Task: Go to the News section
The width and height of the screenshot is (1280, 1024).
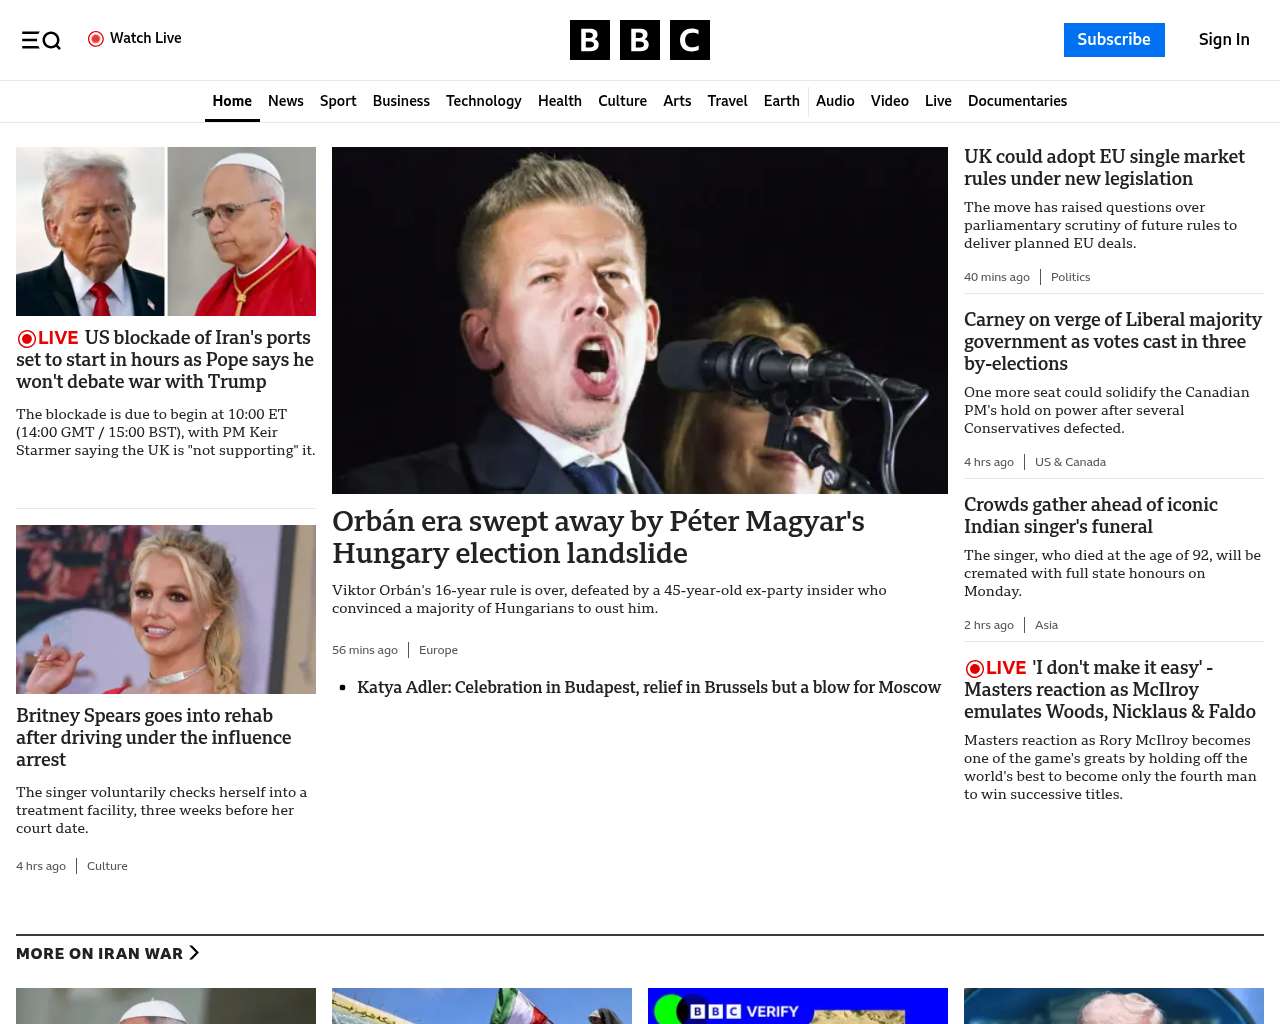Action: coord(285,101)
